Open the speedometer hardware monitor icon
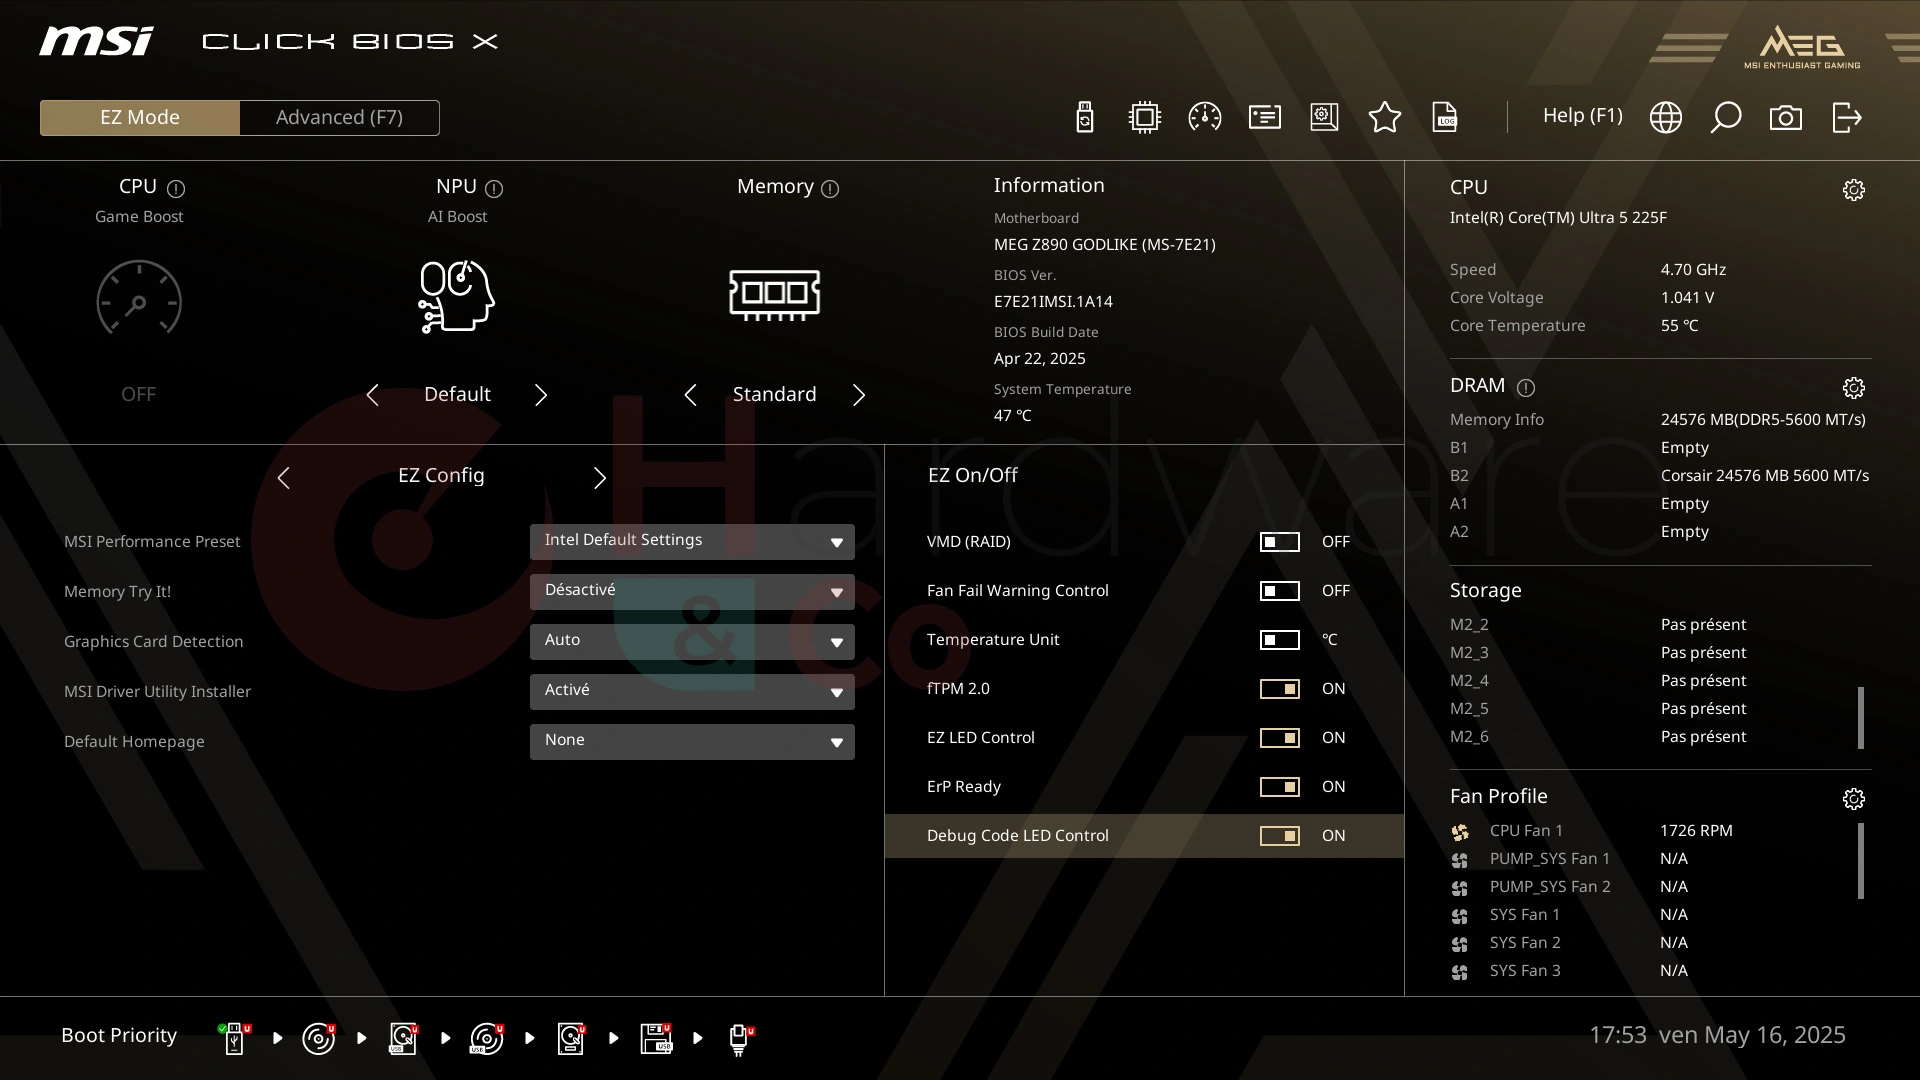Image resolution: width=1920 pixels, height=1080 pixels. click(x=1205, y=117)
